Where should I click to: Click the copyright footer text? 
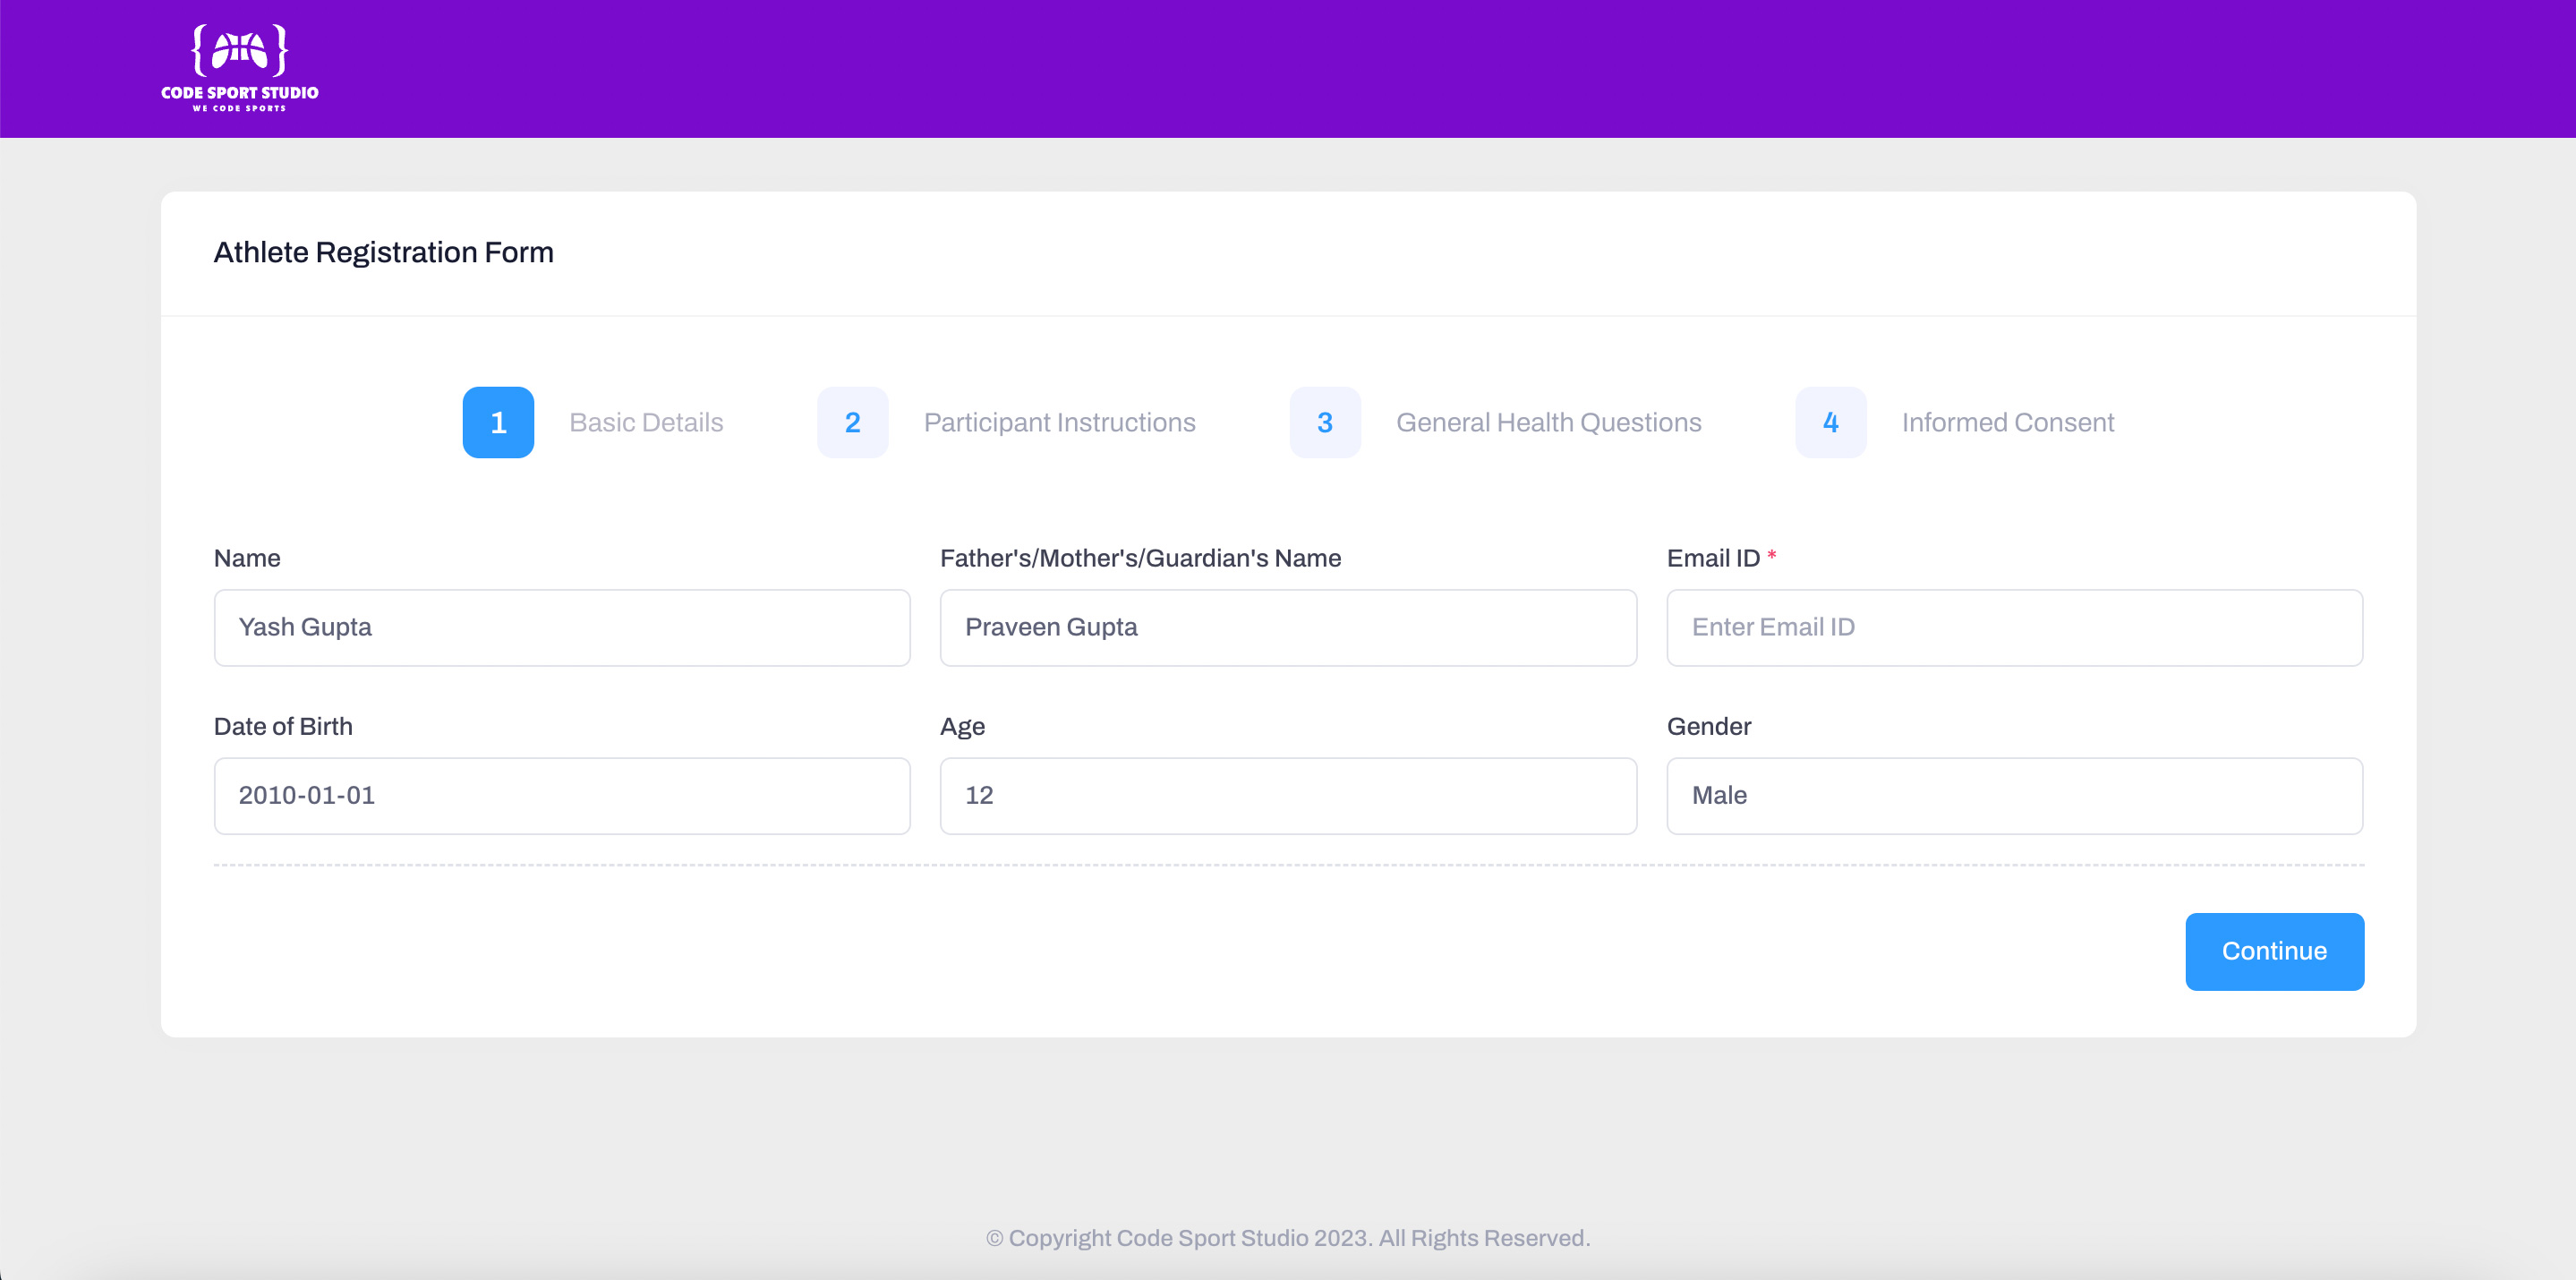point(1288,1238)
